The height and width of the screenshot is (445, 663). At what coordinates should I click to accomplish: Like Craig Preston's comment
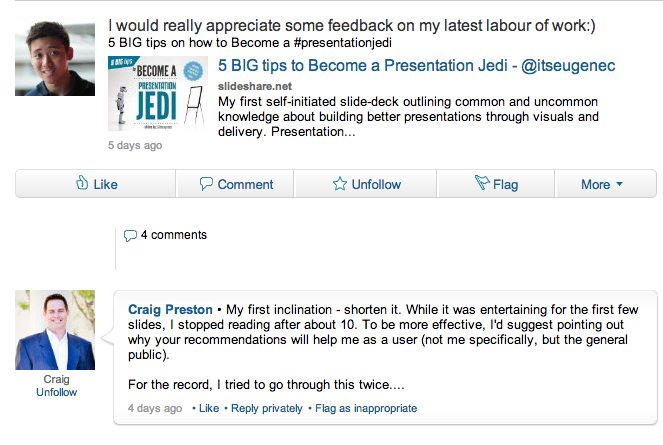pyautogui.click(x=209, y=408)
